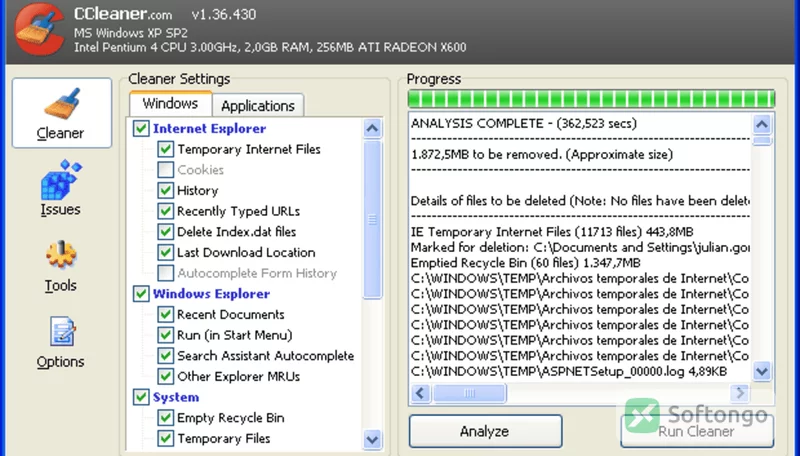Uncheck Temporary Internet Files
This screenshot has height=456, width=800.
[165, 149]
